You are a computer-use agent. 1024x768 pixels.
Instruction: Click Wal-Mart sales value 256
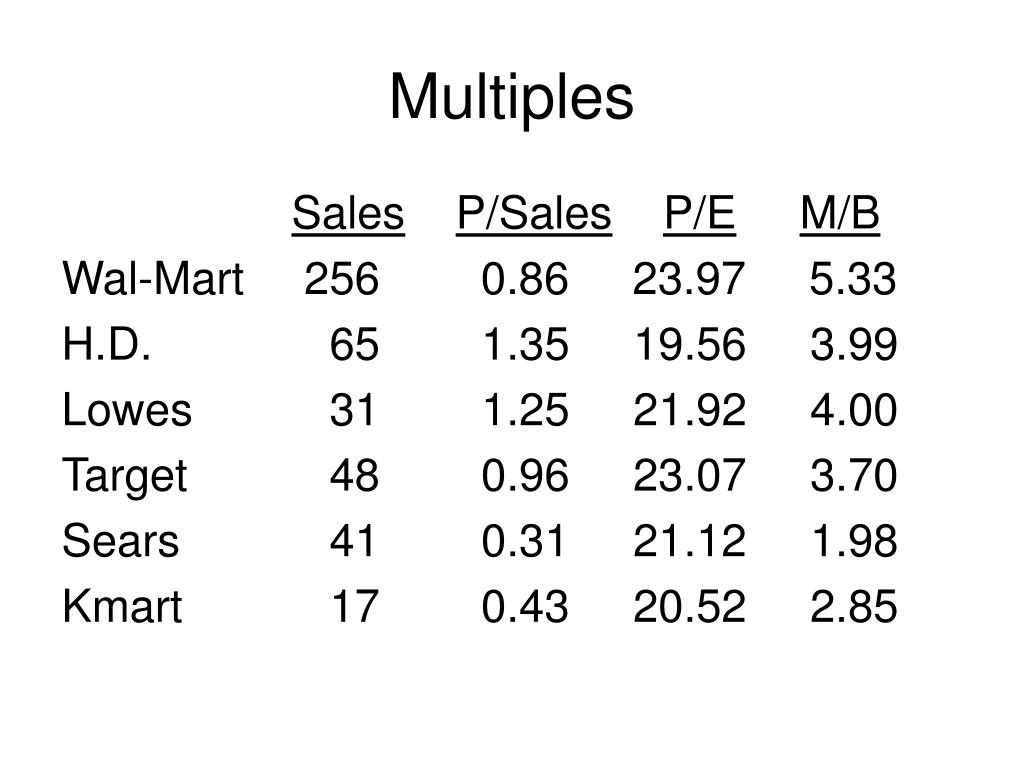pyautogui.click(x=342, y=279)
